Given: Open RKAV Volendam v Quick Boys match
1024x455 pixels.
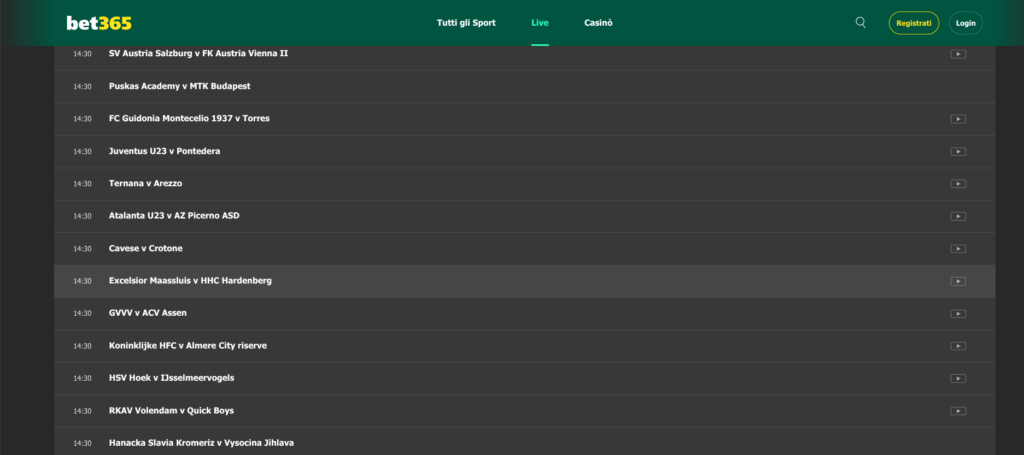Looking at the screenshot, I should click(x=171, y=411).
